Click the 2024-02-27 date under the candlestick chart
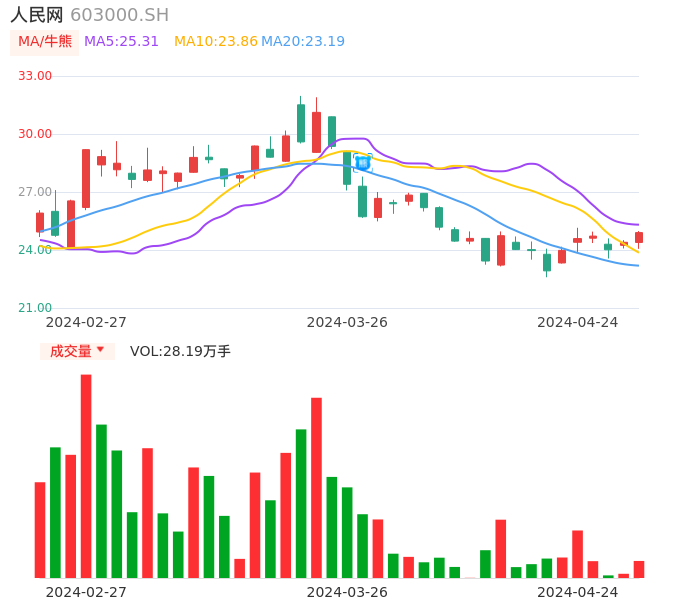 86,322
